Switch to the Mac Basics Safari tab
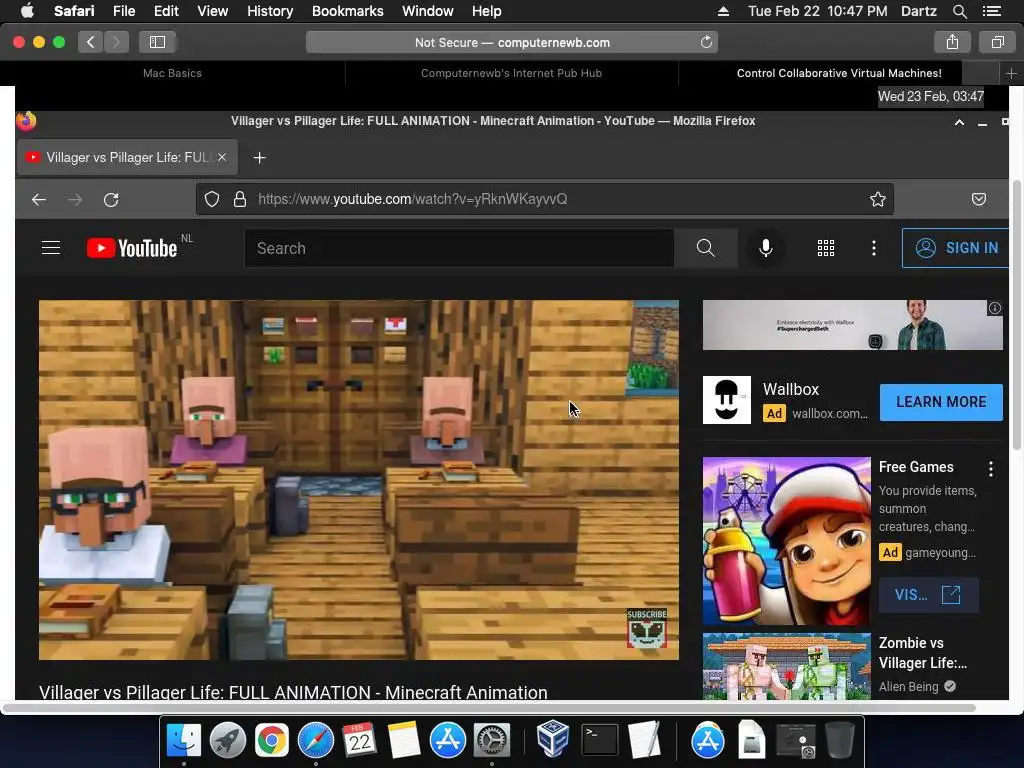This screenshot has height=768, width=1024. tap(172, 73)
